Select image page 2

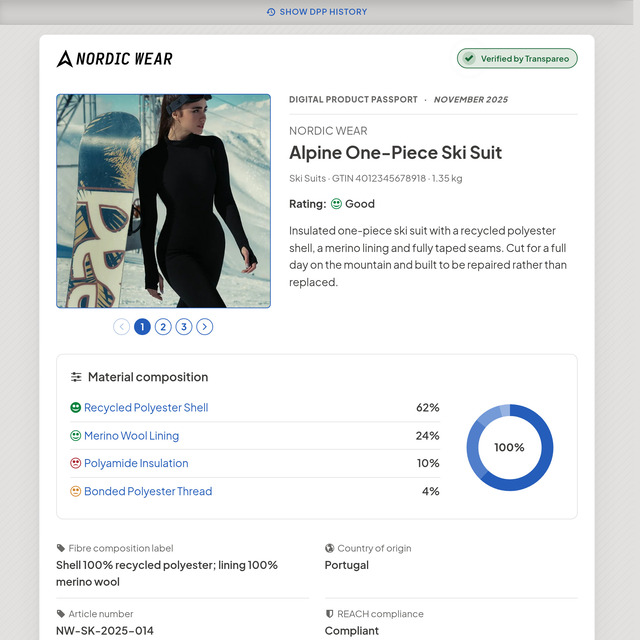(163, 327)
